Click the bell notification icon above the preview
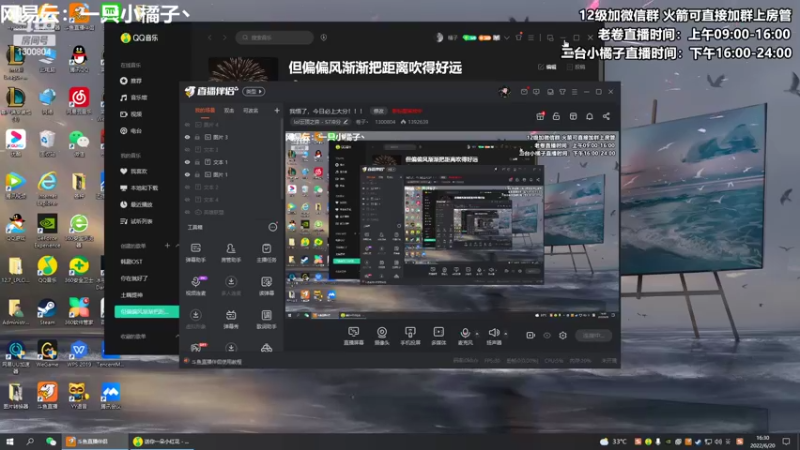800x450 pixels. click(x=589, y=116)
